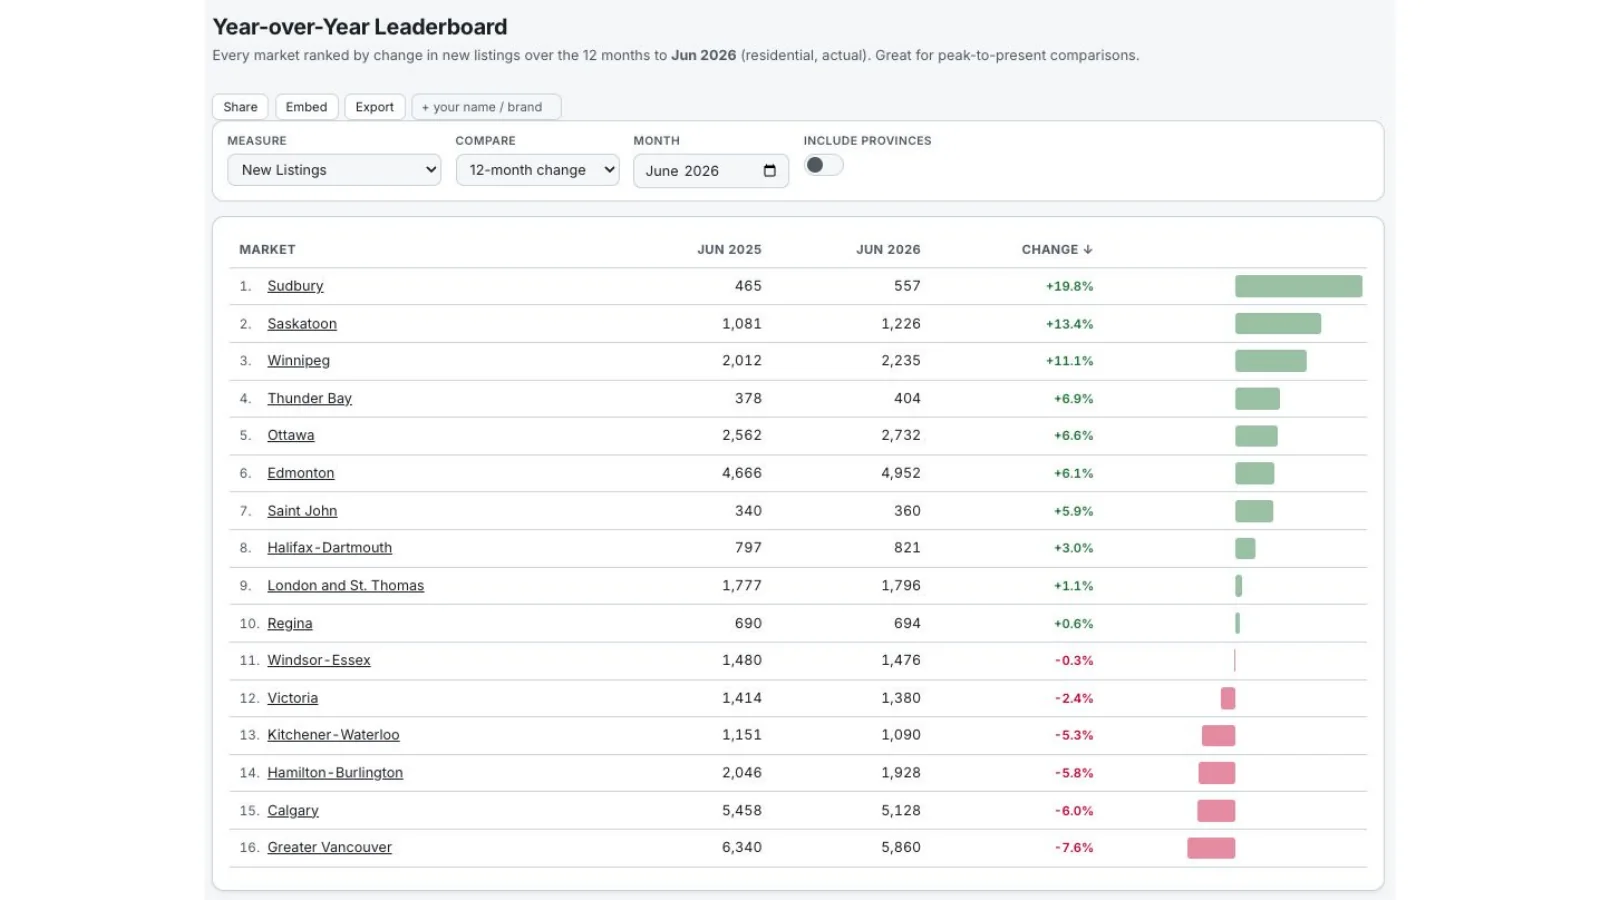1600x900 pixels.
Task: Click the +6.9% value for Thunder Bay
Action: click(1073, 399)
